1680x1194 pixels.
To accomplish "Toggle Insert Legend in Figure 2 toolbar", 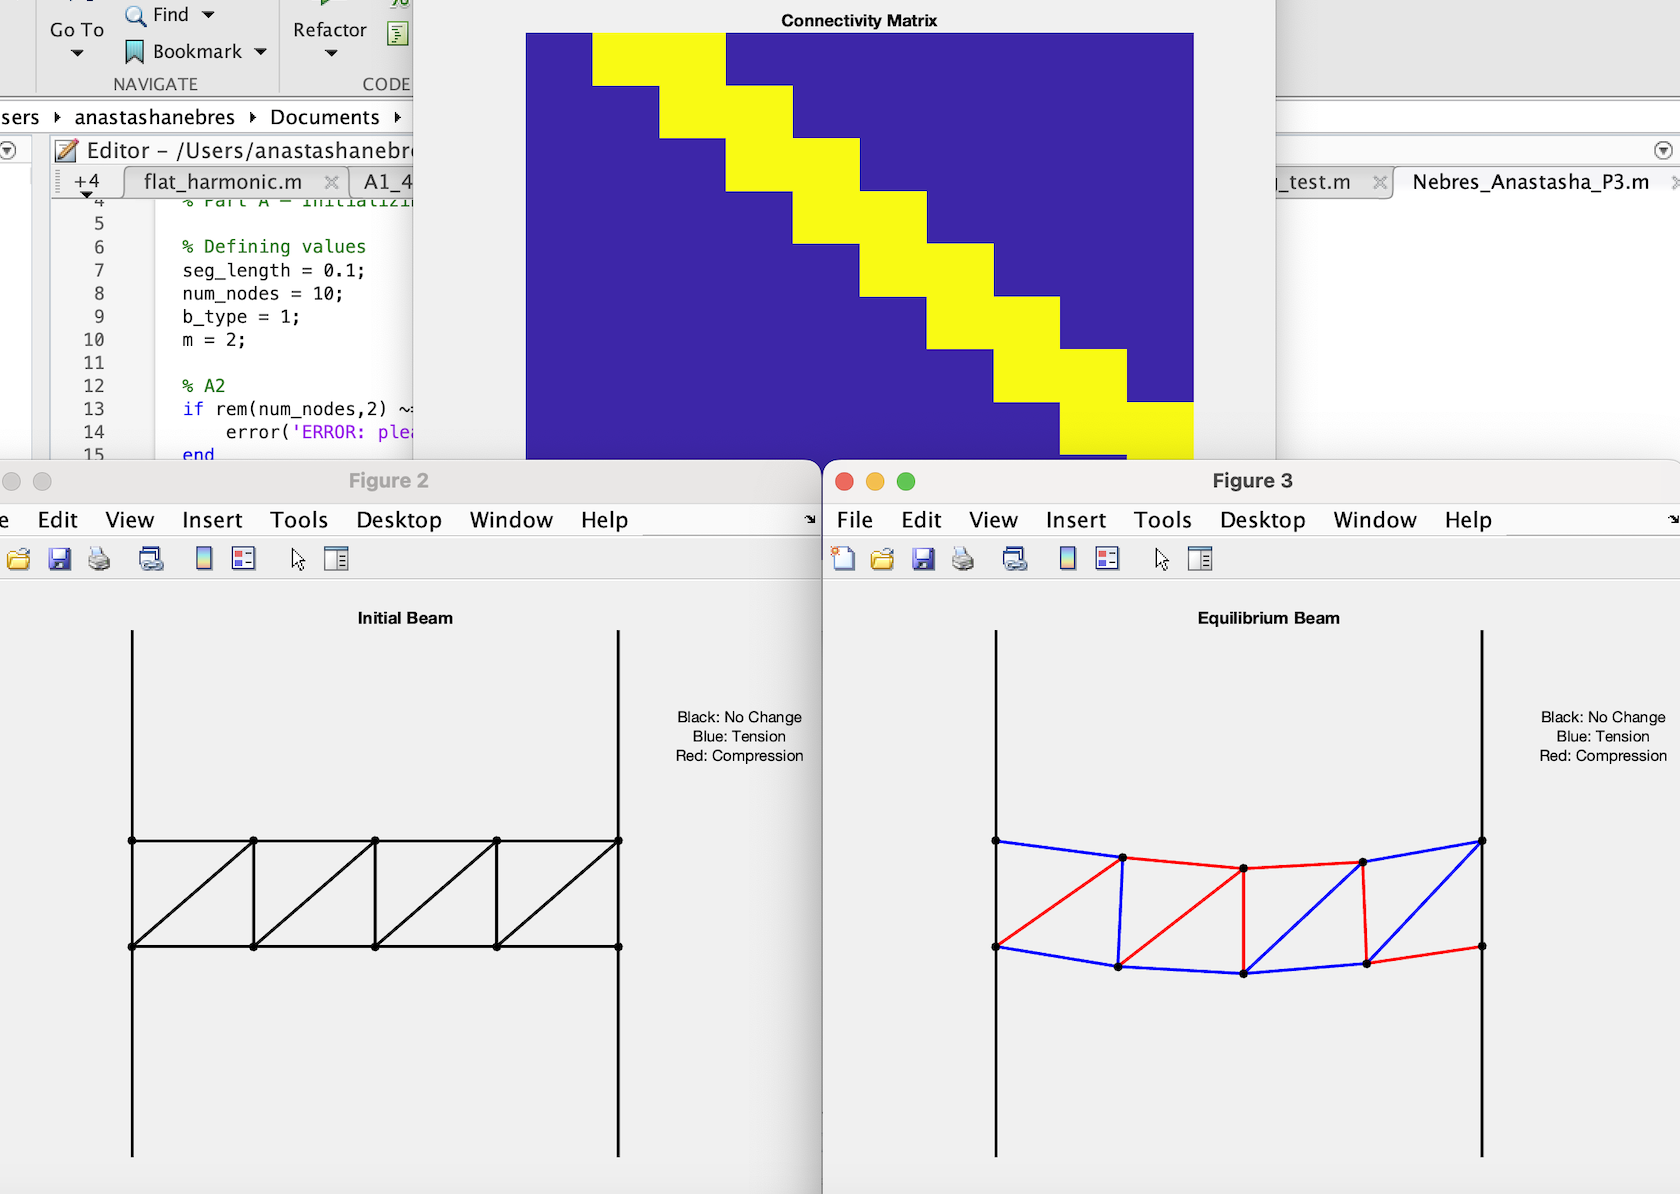I will [243, 559].
